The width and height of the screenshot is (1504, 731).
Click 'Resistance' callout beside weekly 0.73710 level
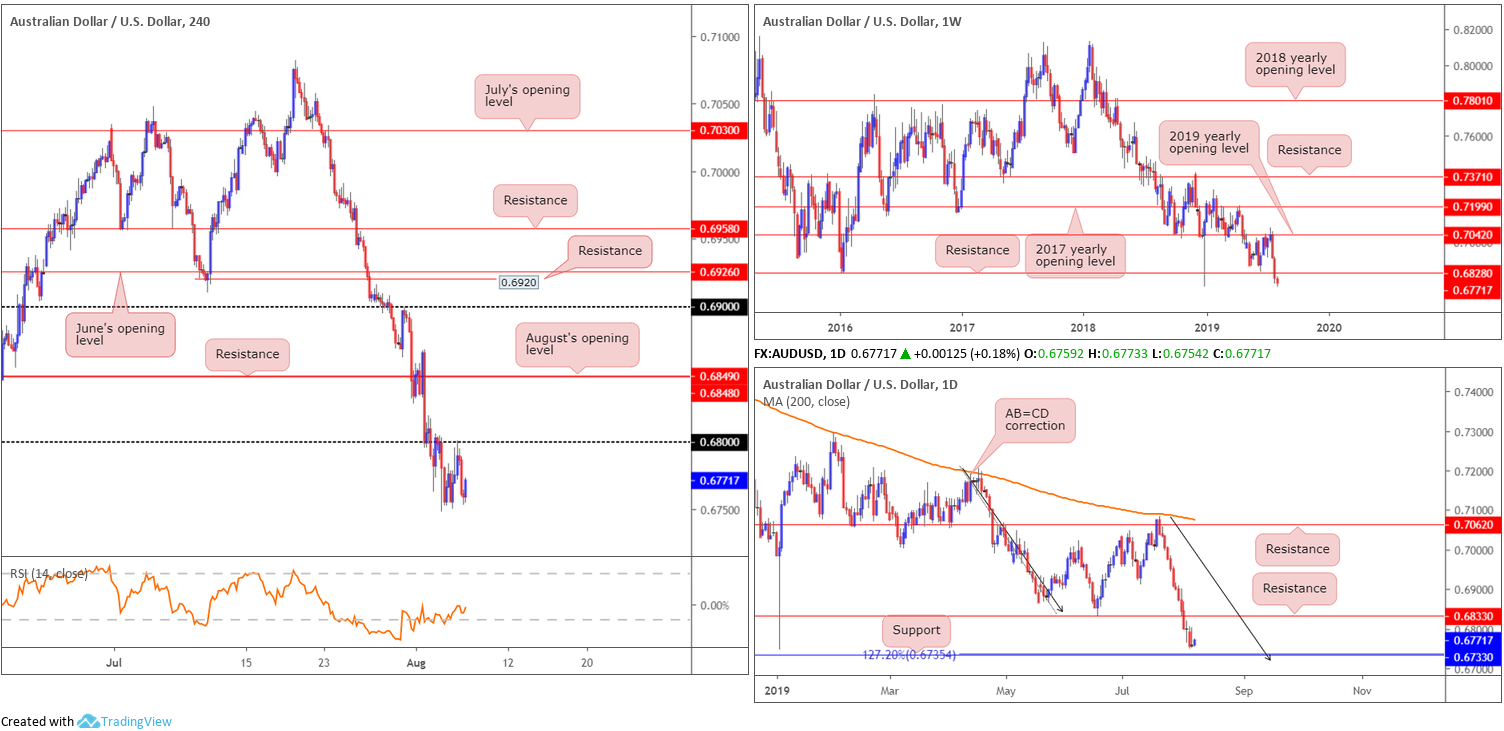1309,150
